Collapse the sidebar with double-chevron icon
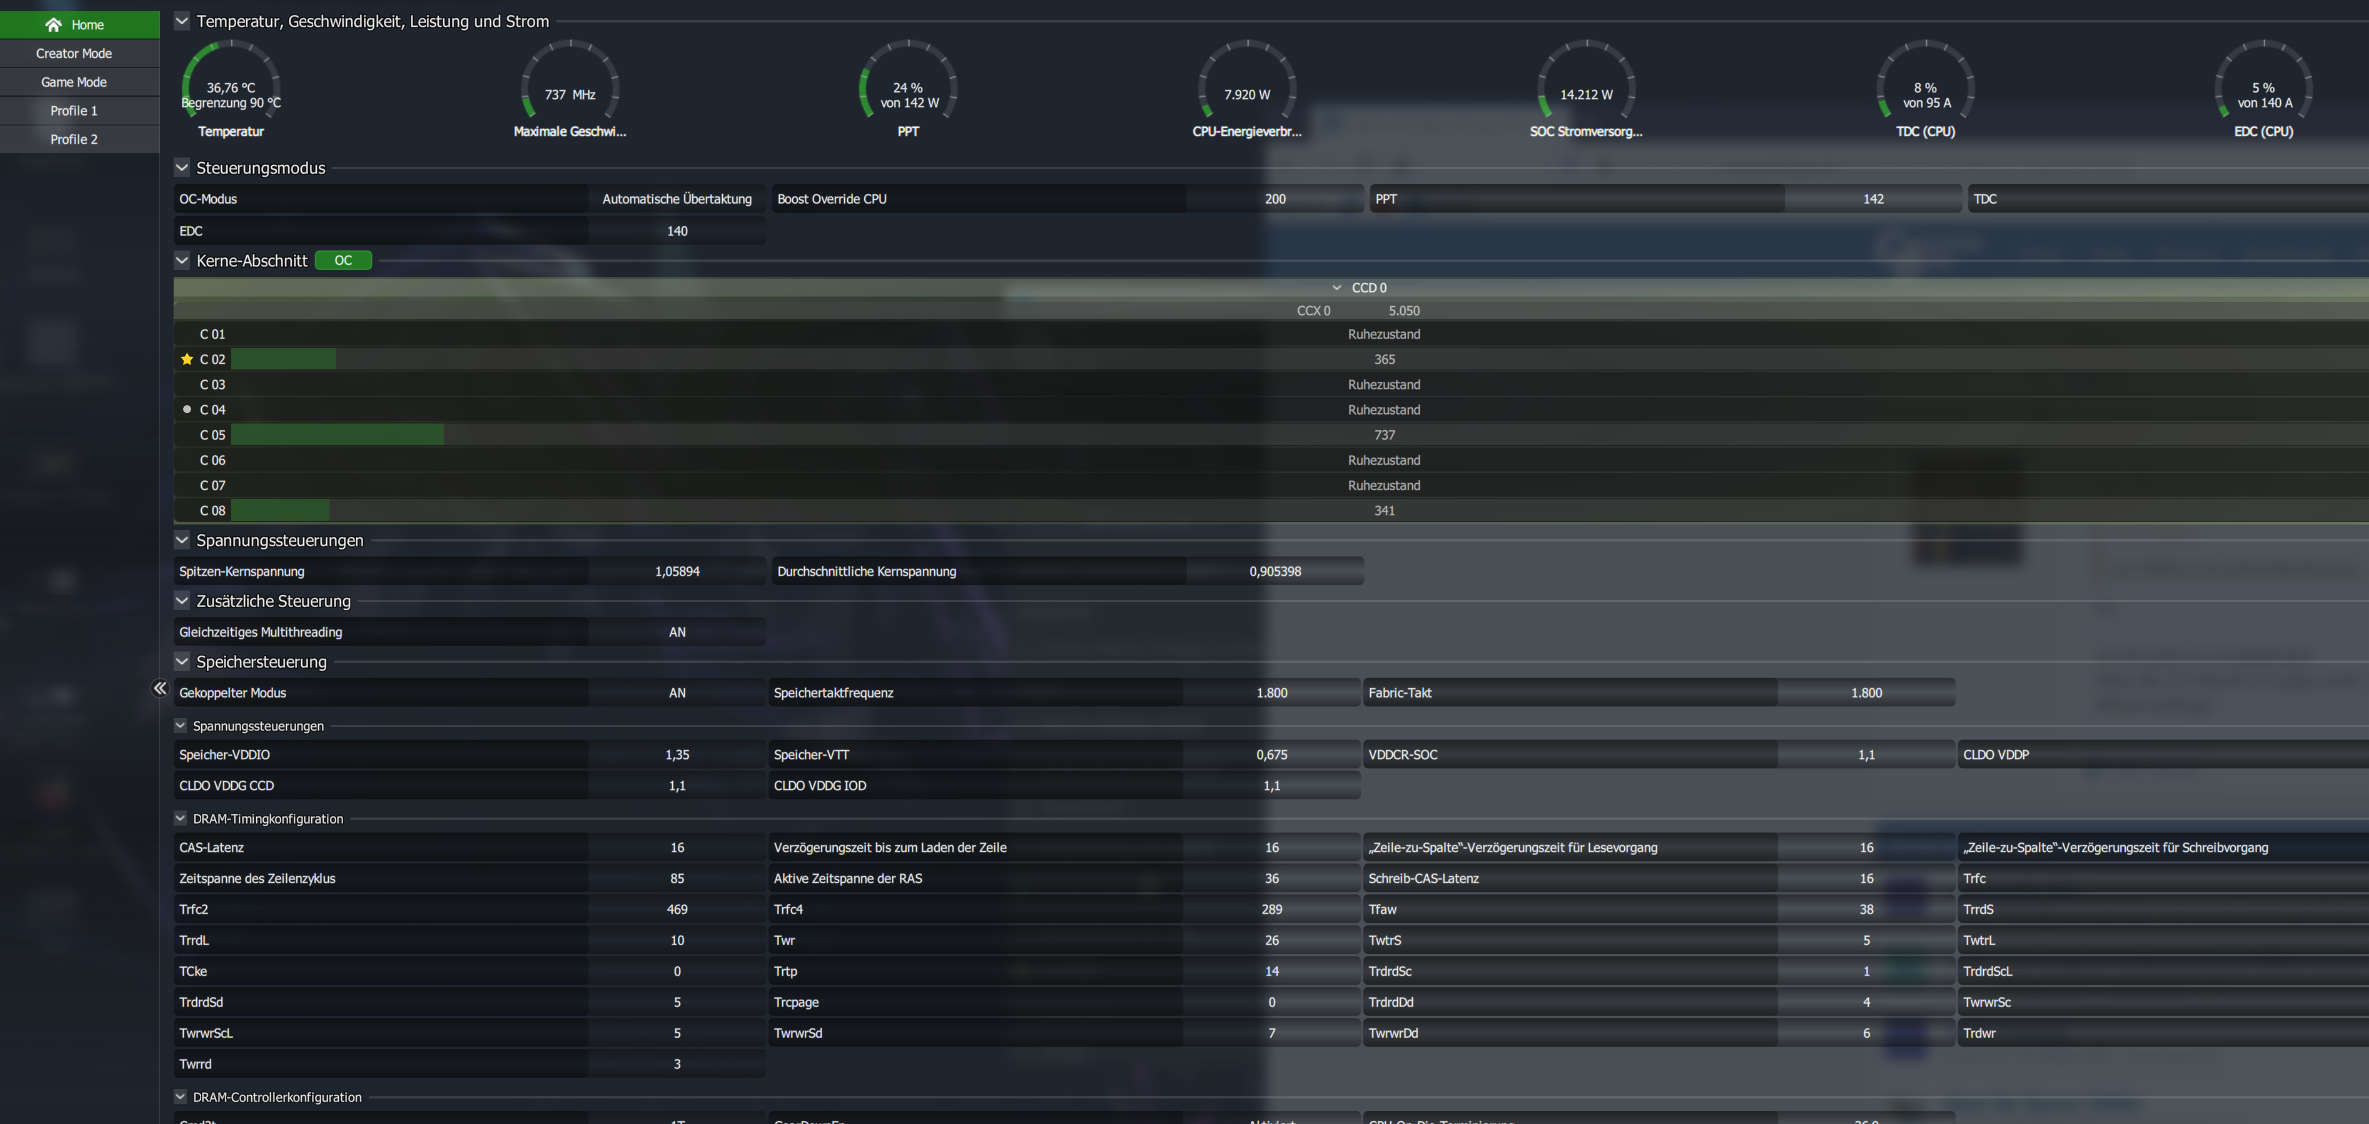 click(x=160, y=688)
